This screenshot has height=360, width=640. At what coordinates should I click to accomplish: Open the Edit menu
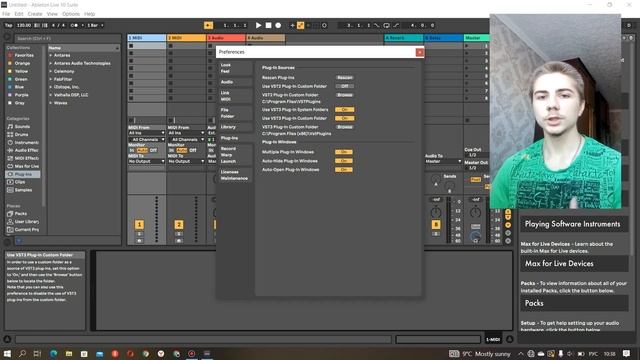tap(19, 14)
